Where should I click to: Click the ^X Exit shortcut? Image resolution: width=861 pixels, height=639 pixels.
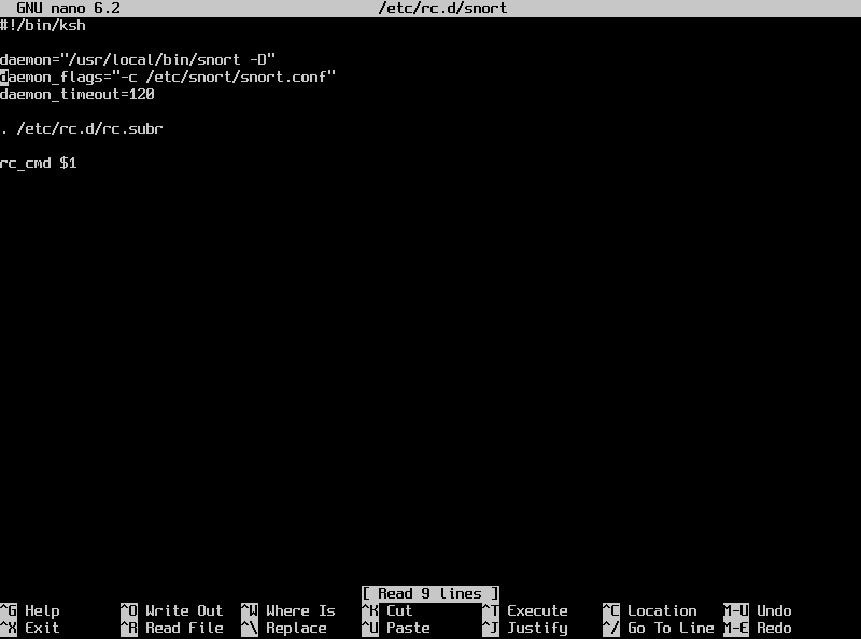click(30, 628)
